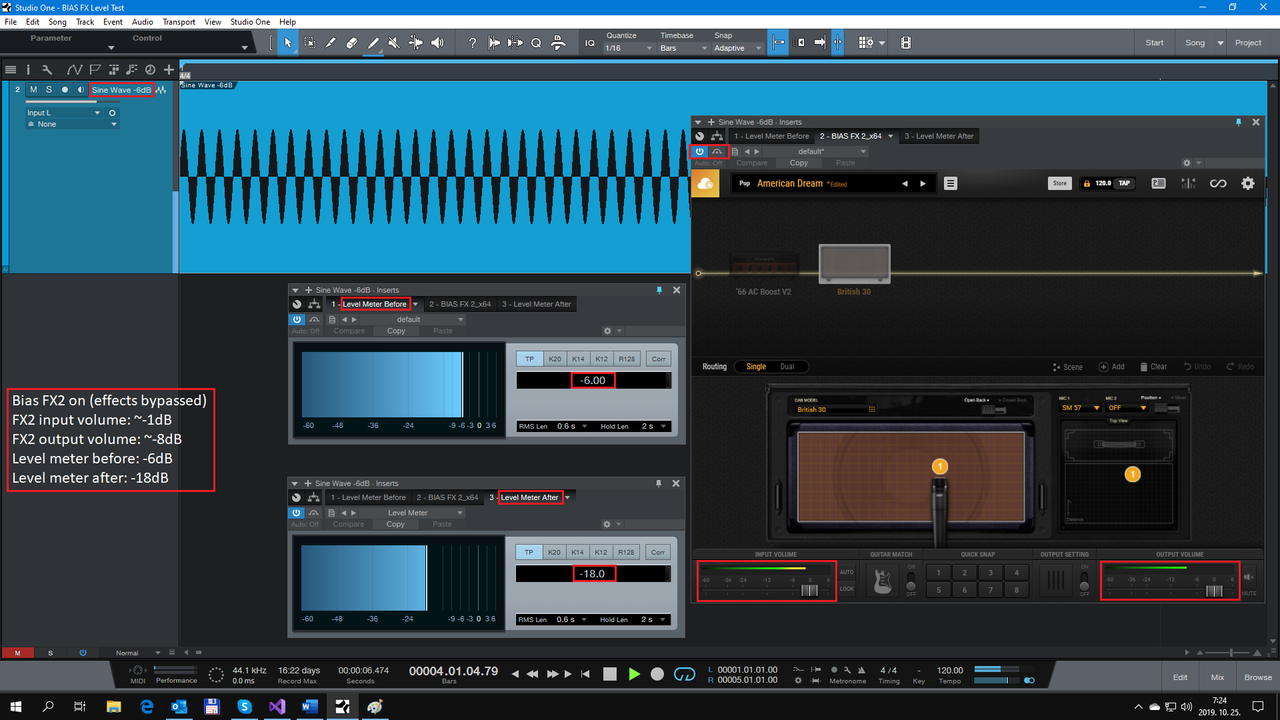Open BIAS FX settings gear
Image resolution: width=1280 pixels, height=720 pixels.
coord(1247,183)
